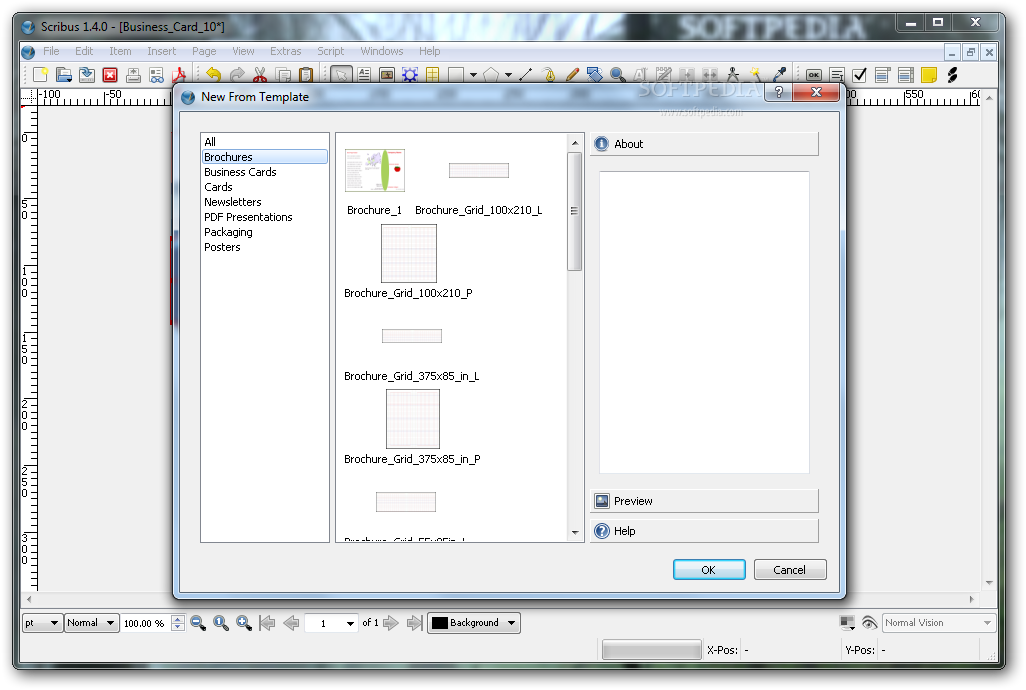The height and width of the screenshot is (690, 1026).
Task: Click the zoom percentage stepper arrows
Action: pos(178,623)
